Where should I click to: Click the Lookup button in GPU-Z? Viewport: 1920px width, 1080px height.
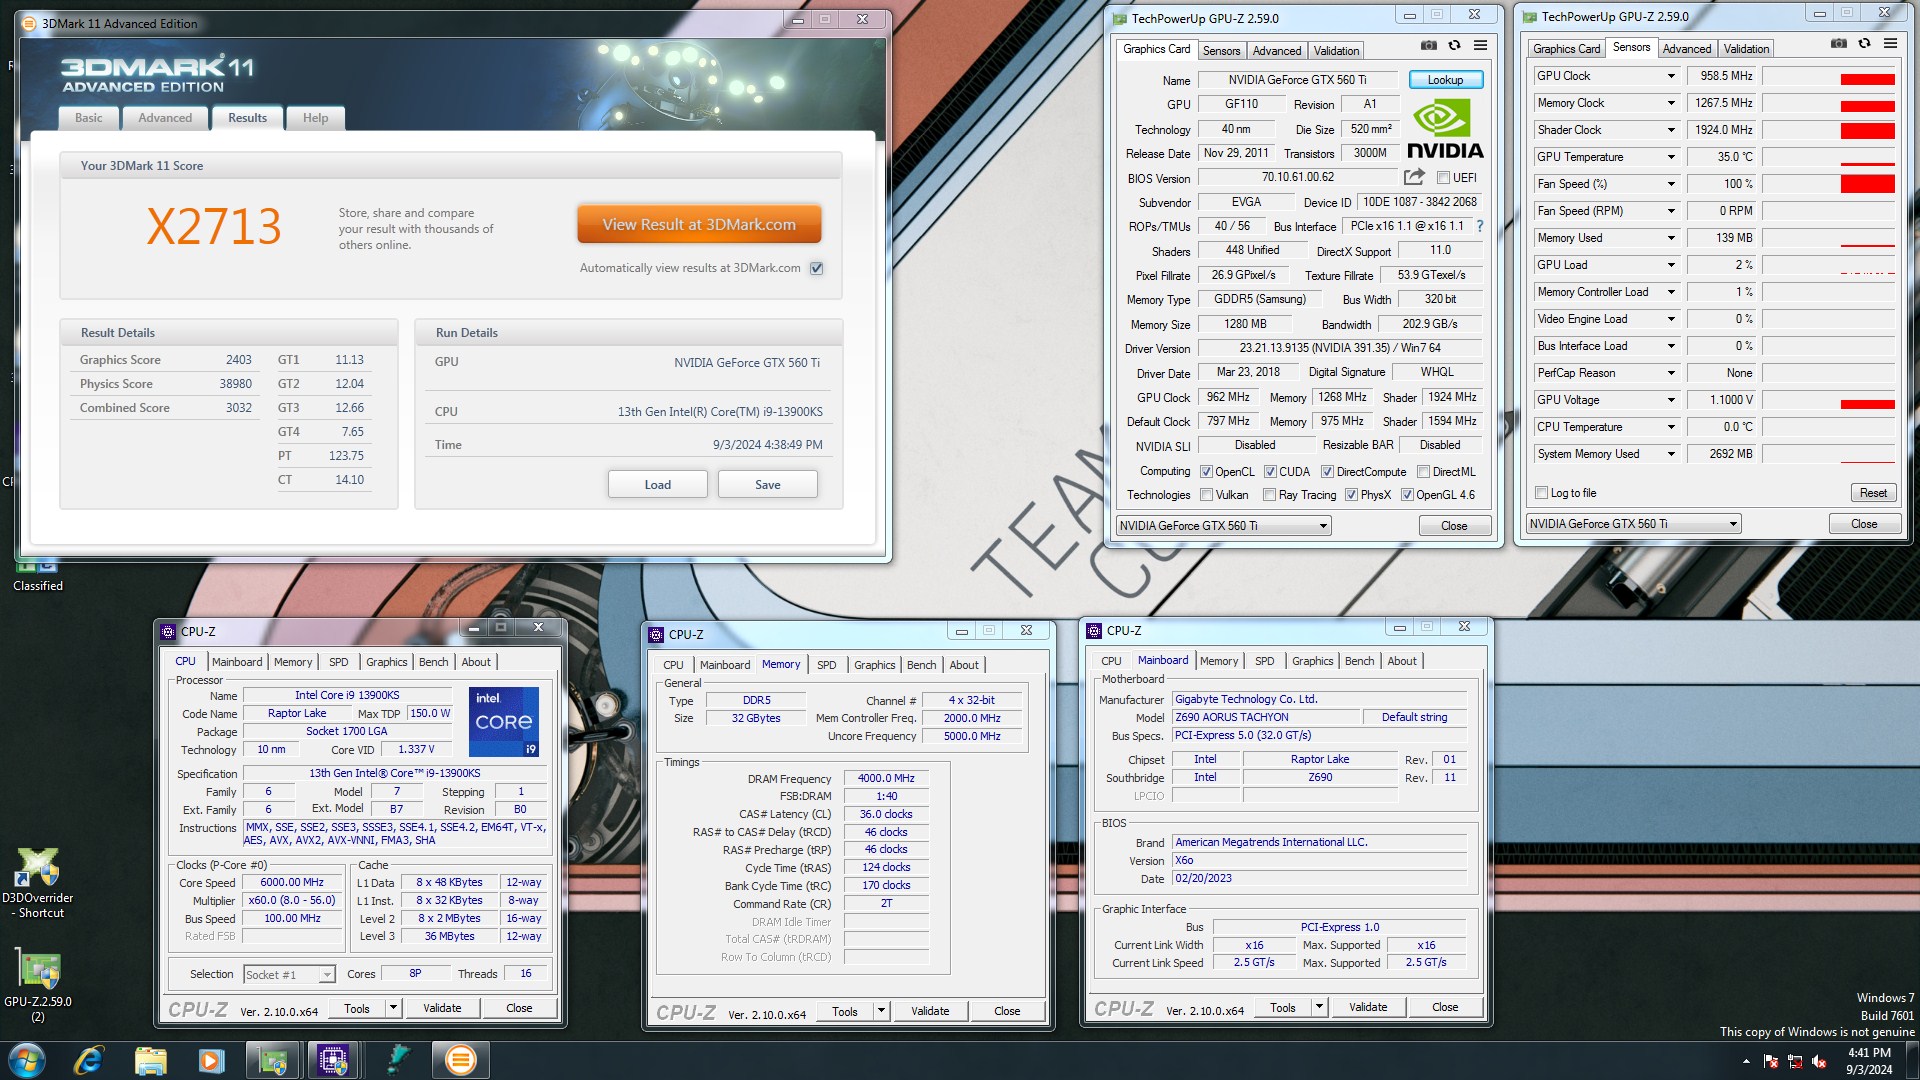(1445, 80)
